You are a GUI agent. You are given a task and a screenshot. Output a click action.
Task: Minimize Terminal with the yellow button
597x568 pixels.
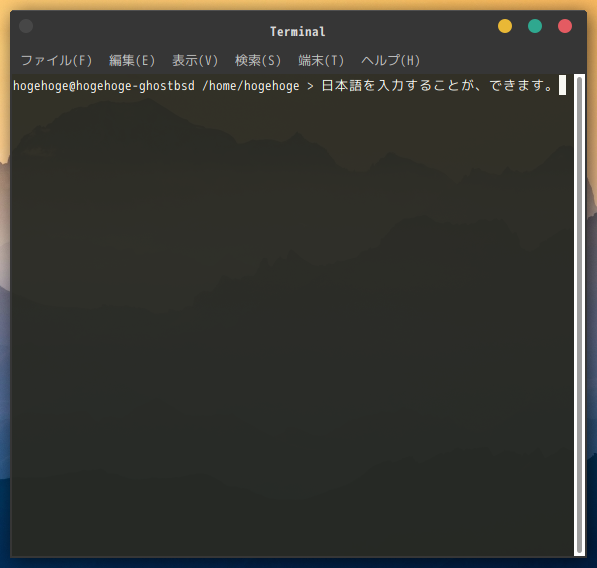pos(505,26)
